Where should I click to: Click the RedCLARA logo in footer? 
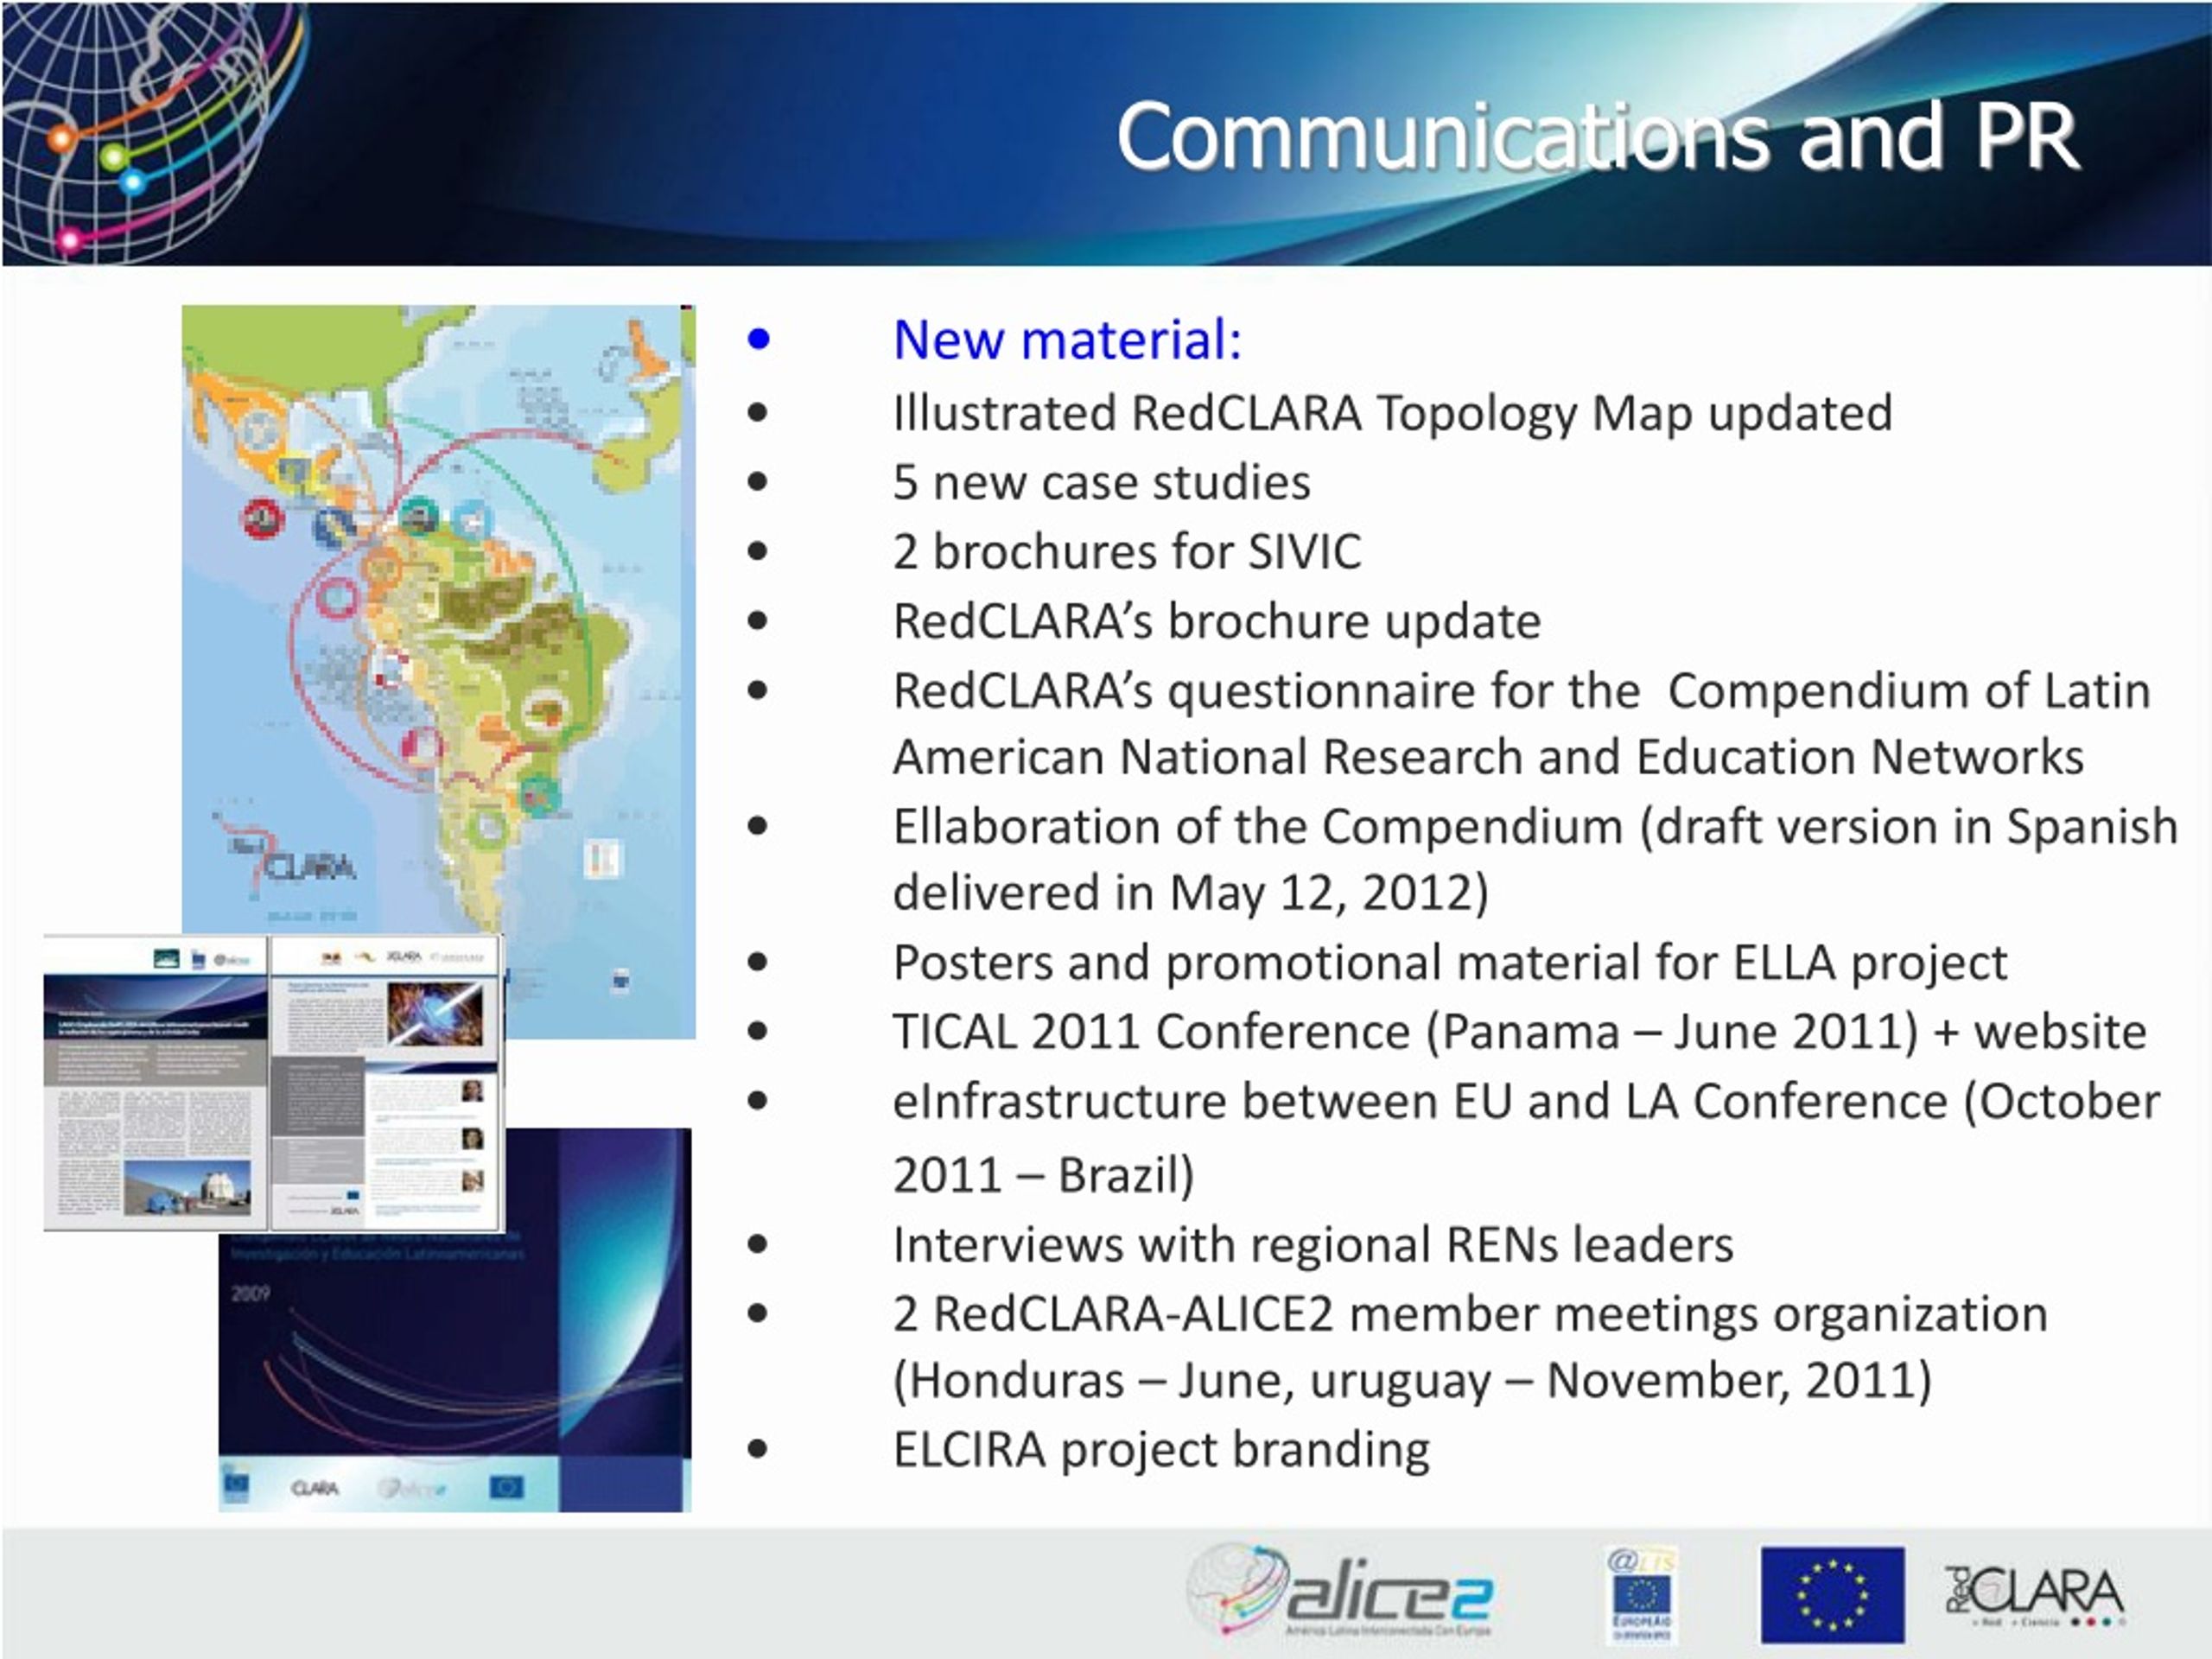[x=2034, y=1594]
